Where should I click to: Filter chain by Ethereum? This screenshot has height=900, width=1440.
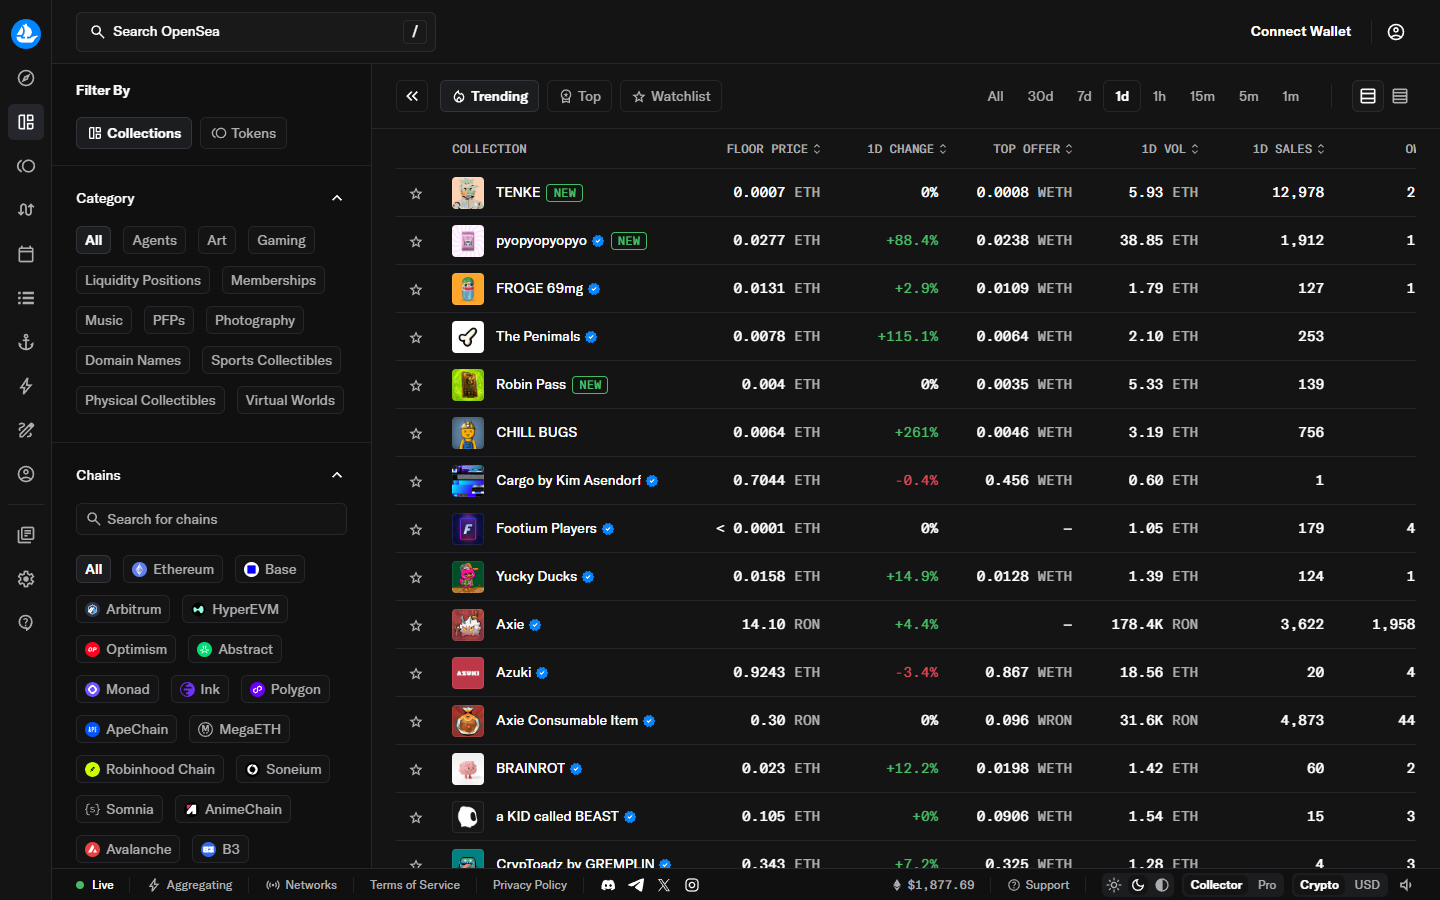click(x=173, y=569)
